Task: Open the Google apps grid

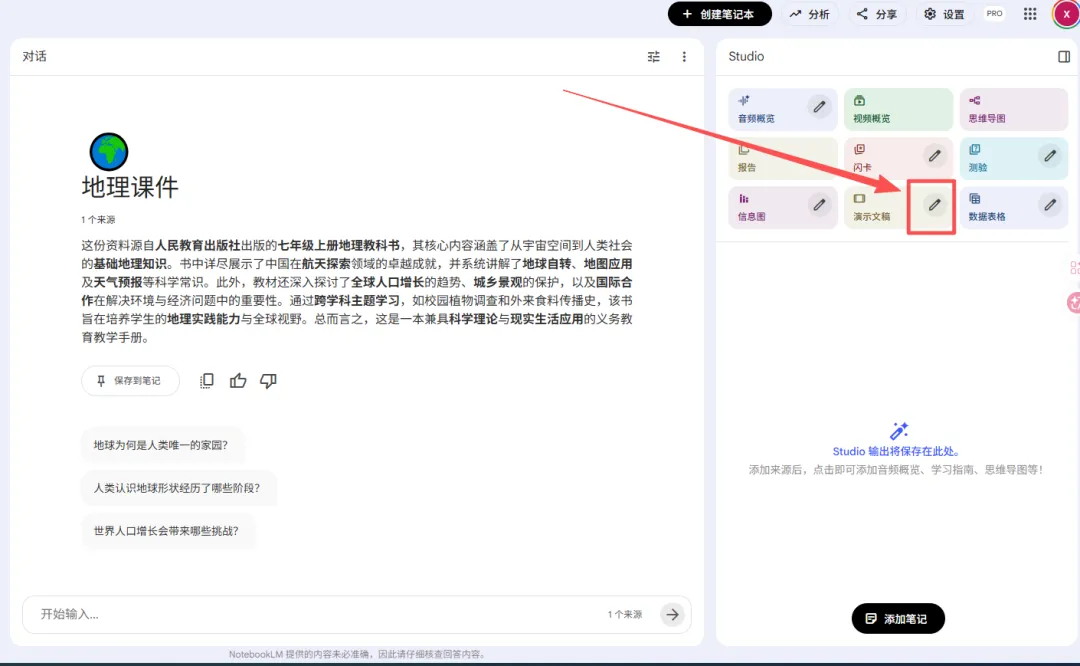Action: pyautogui.click(x=1030, y=14)
